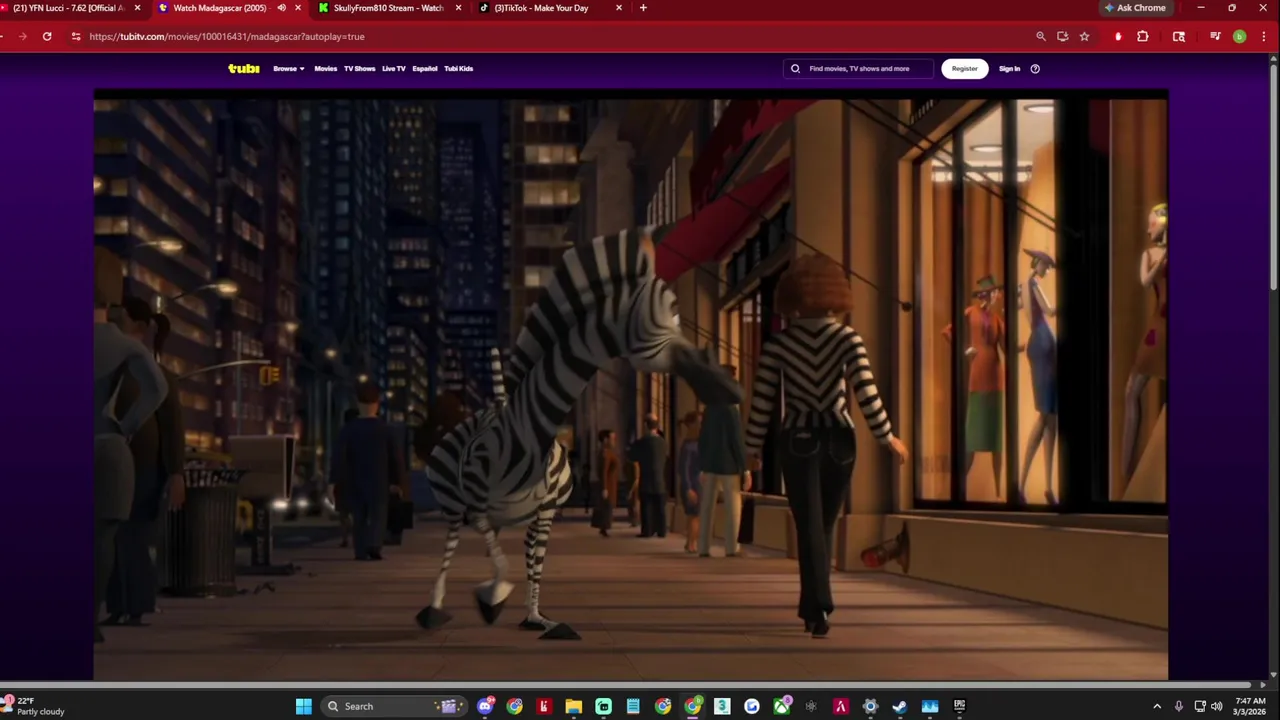
Task: Reload the page
Action: click(x=47, y=36)
